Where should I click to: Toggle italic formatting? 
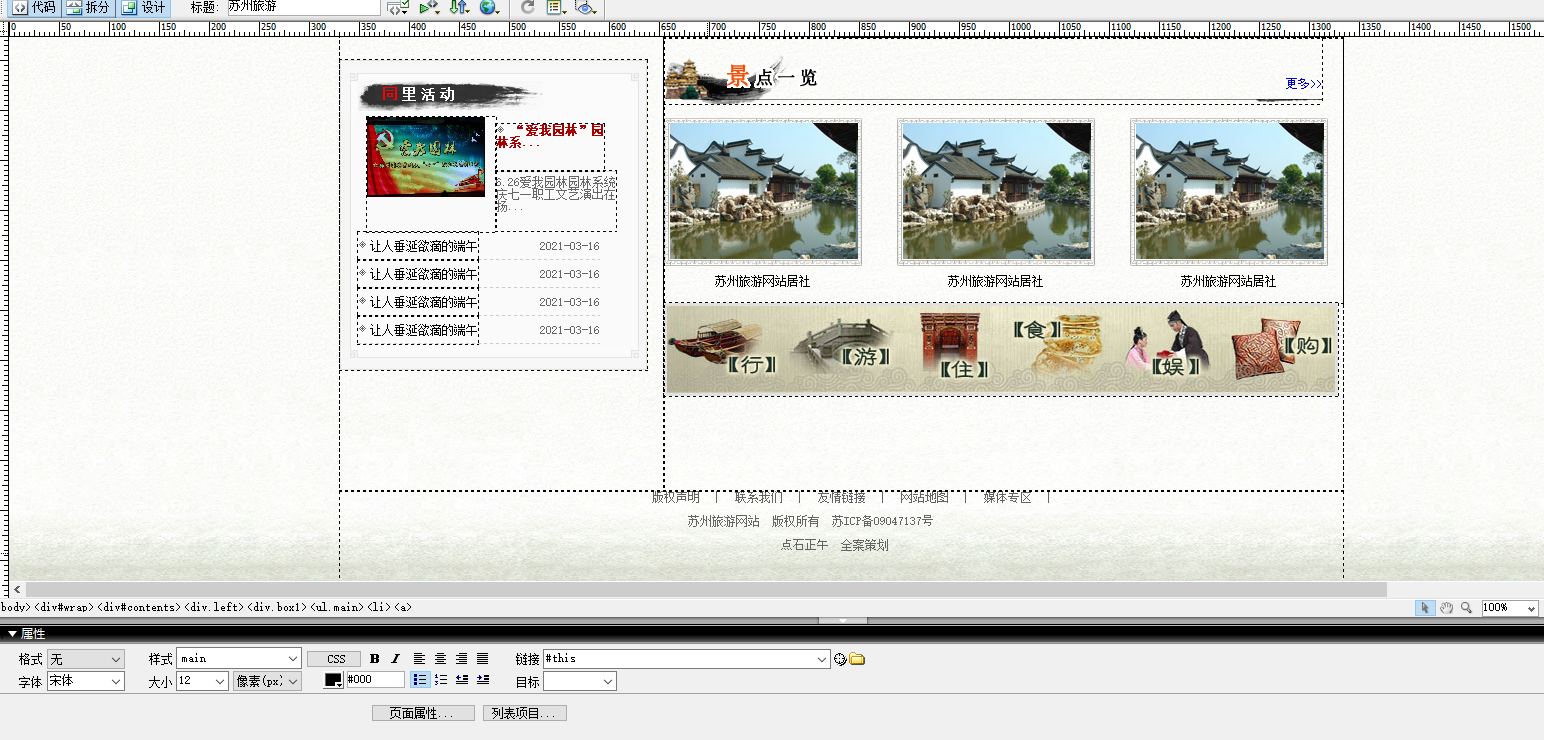tap(395, 659)
